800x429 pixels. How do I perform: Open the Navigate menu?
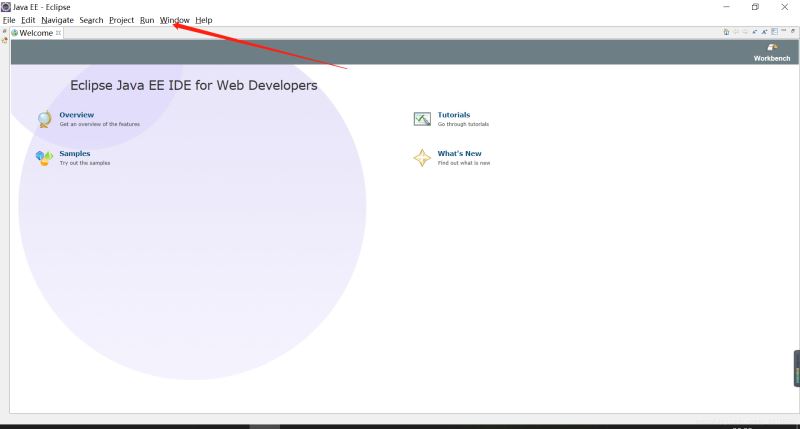[57, 20]
